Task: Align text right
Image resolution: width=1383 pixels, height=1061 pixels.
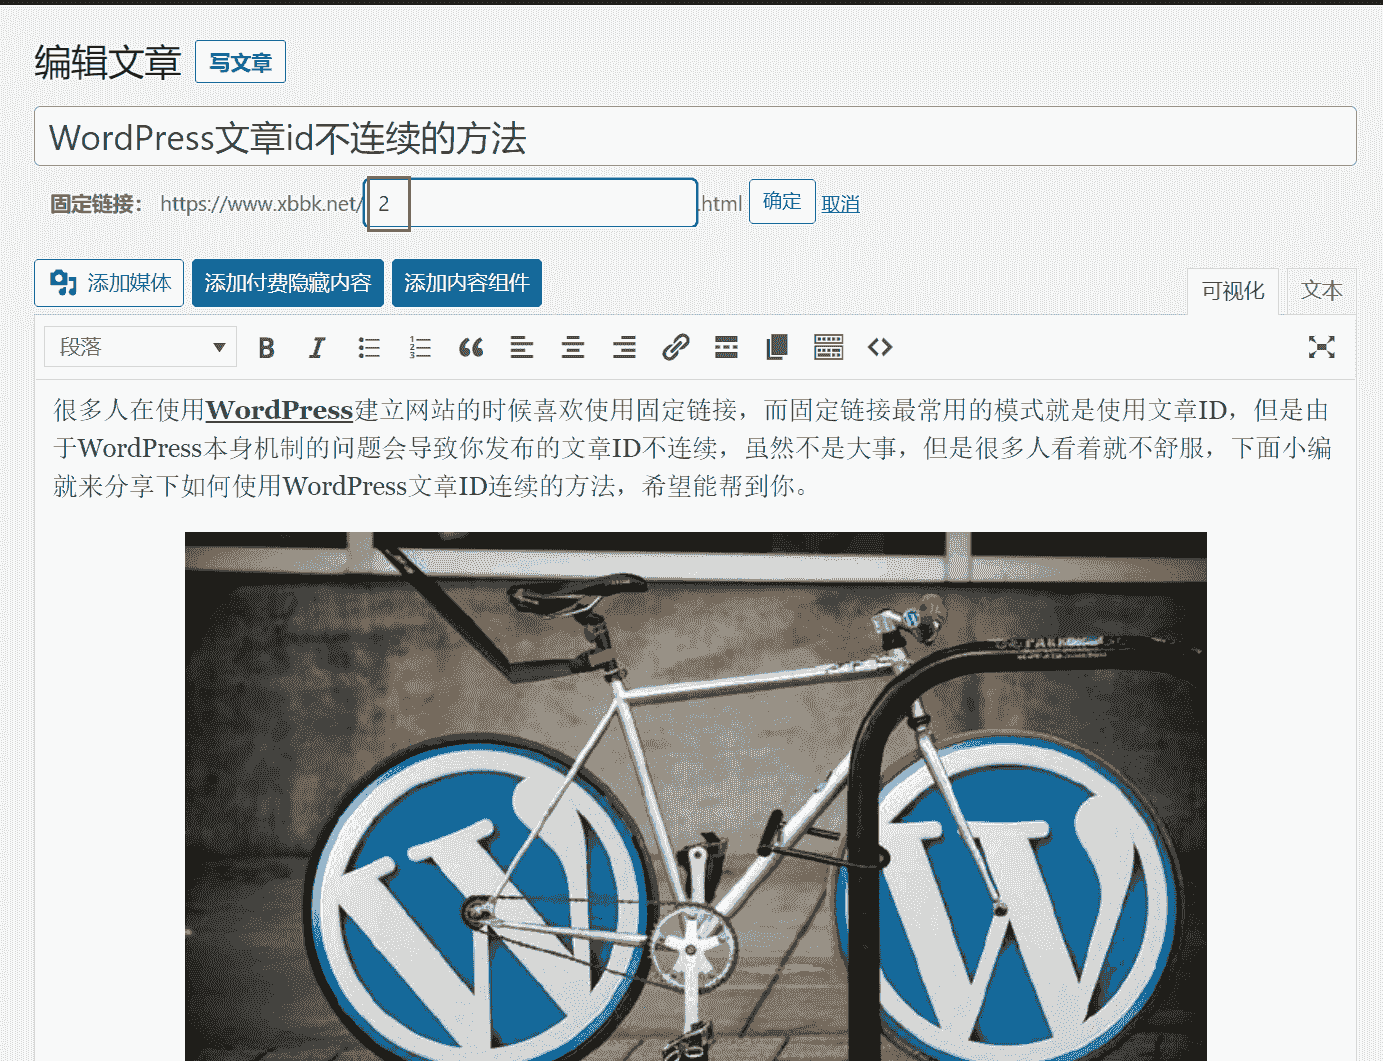Action: pos(624,347)
